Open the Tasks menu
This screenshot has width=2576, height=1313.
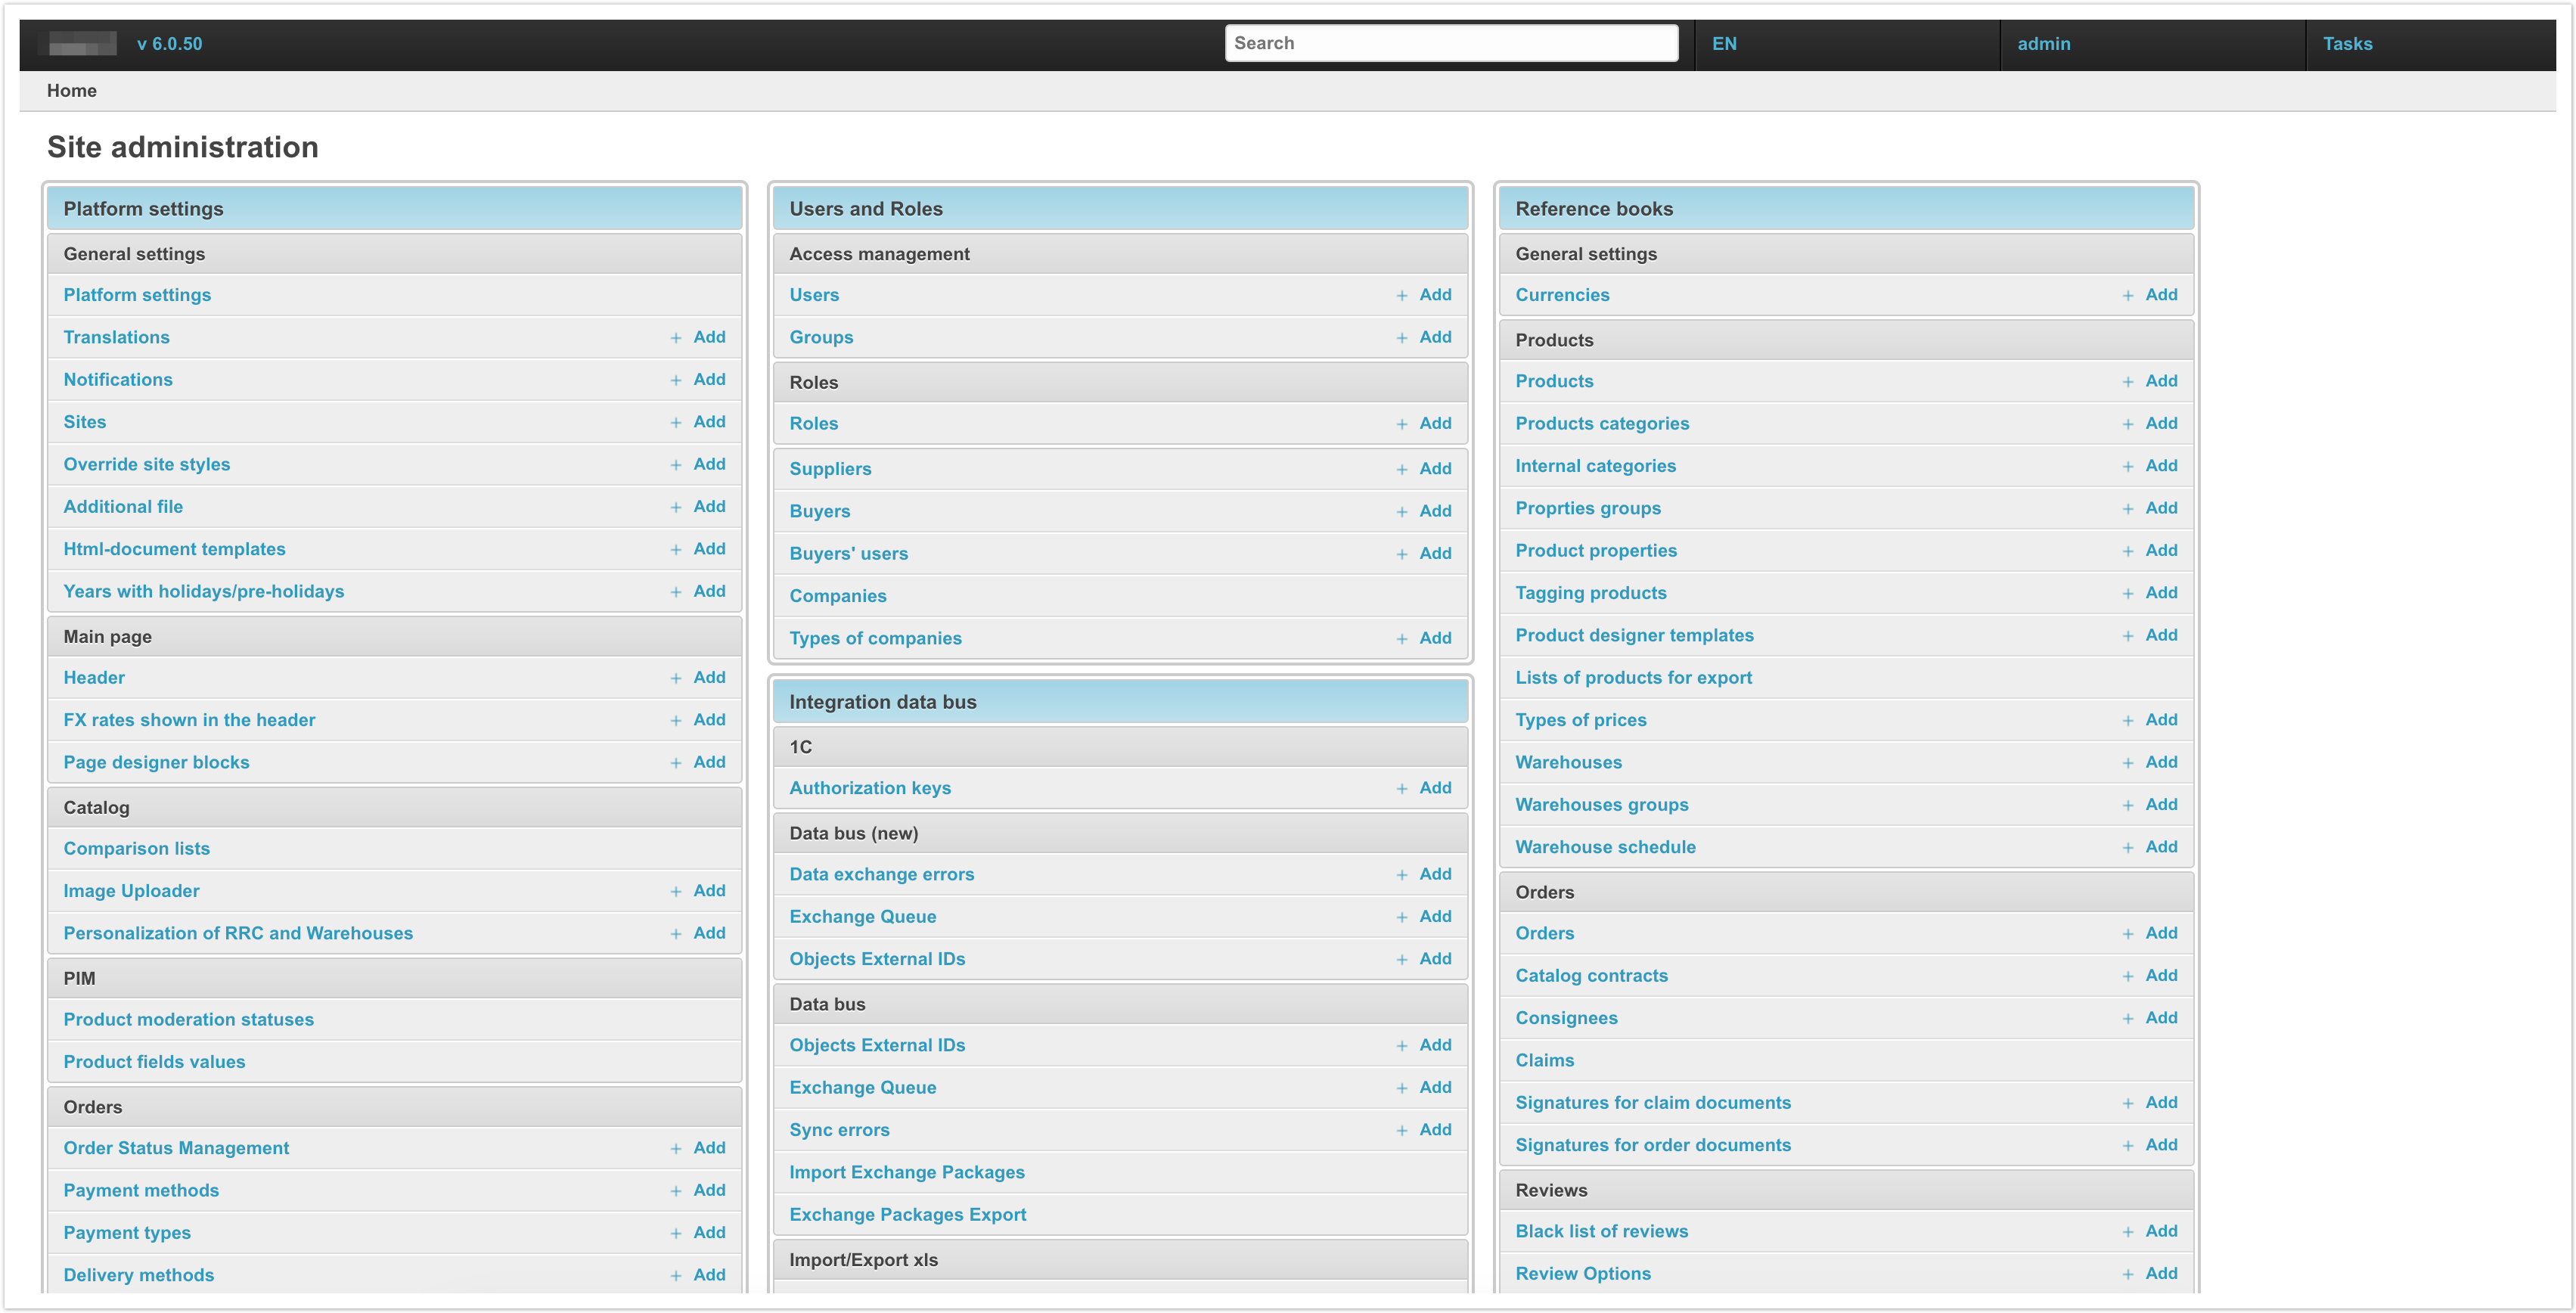(2347, 44)
